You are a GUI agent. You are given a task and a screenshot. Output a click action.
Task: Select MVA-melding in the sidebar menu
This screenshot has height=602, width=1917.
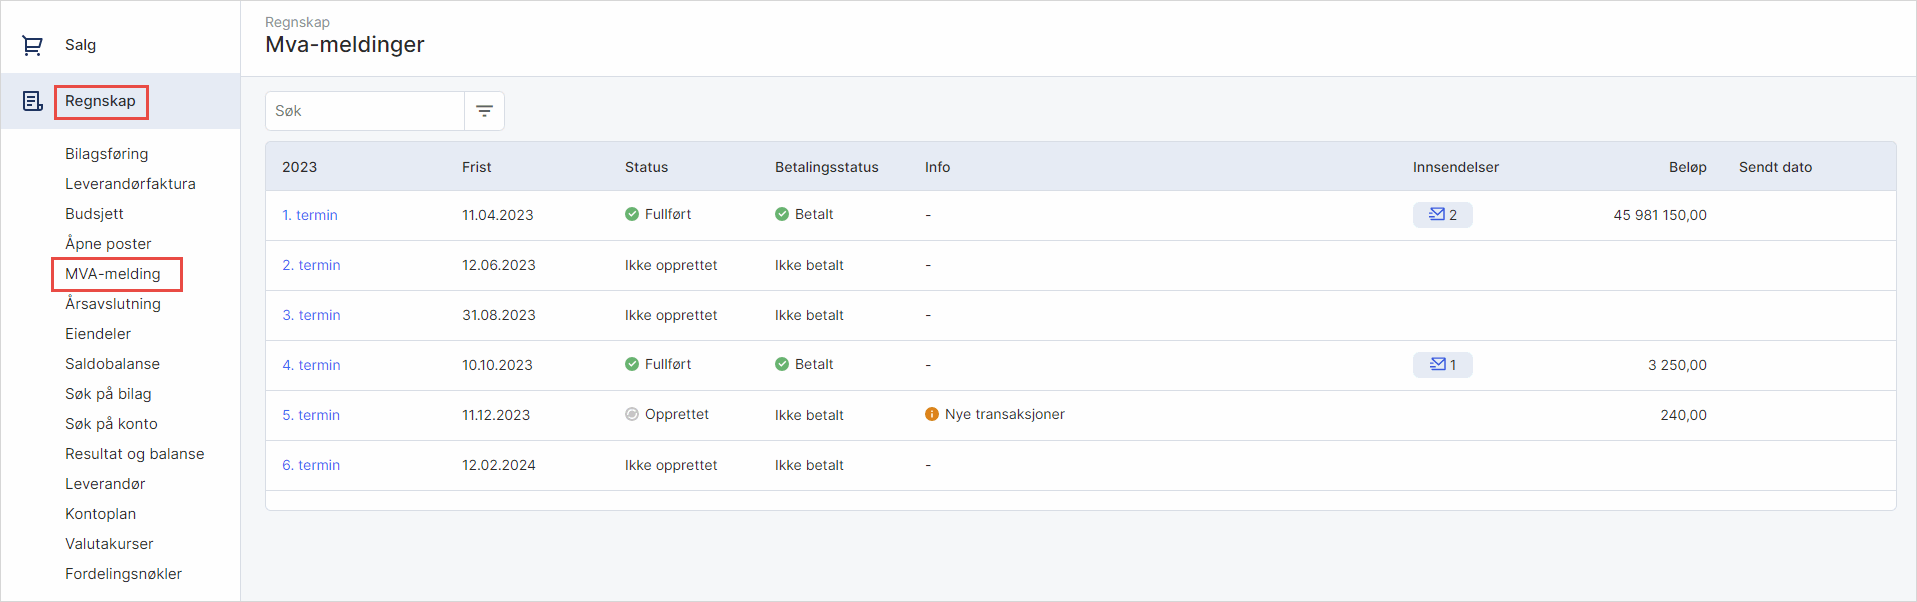point(113,274)
